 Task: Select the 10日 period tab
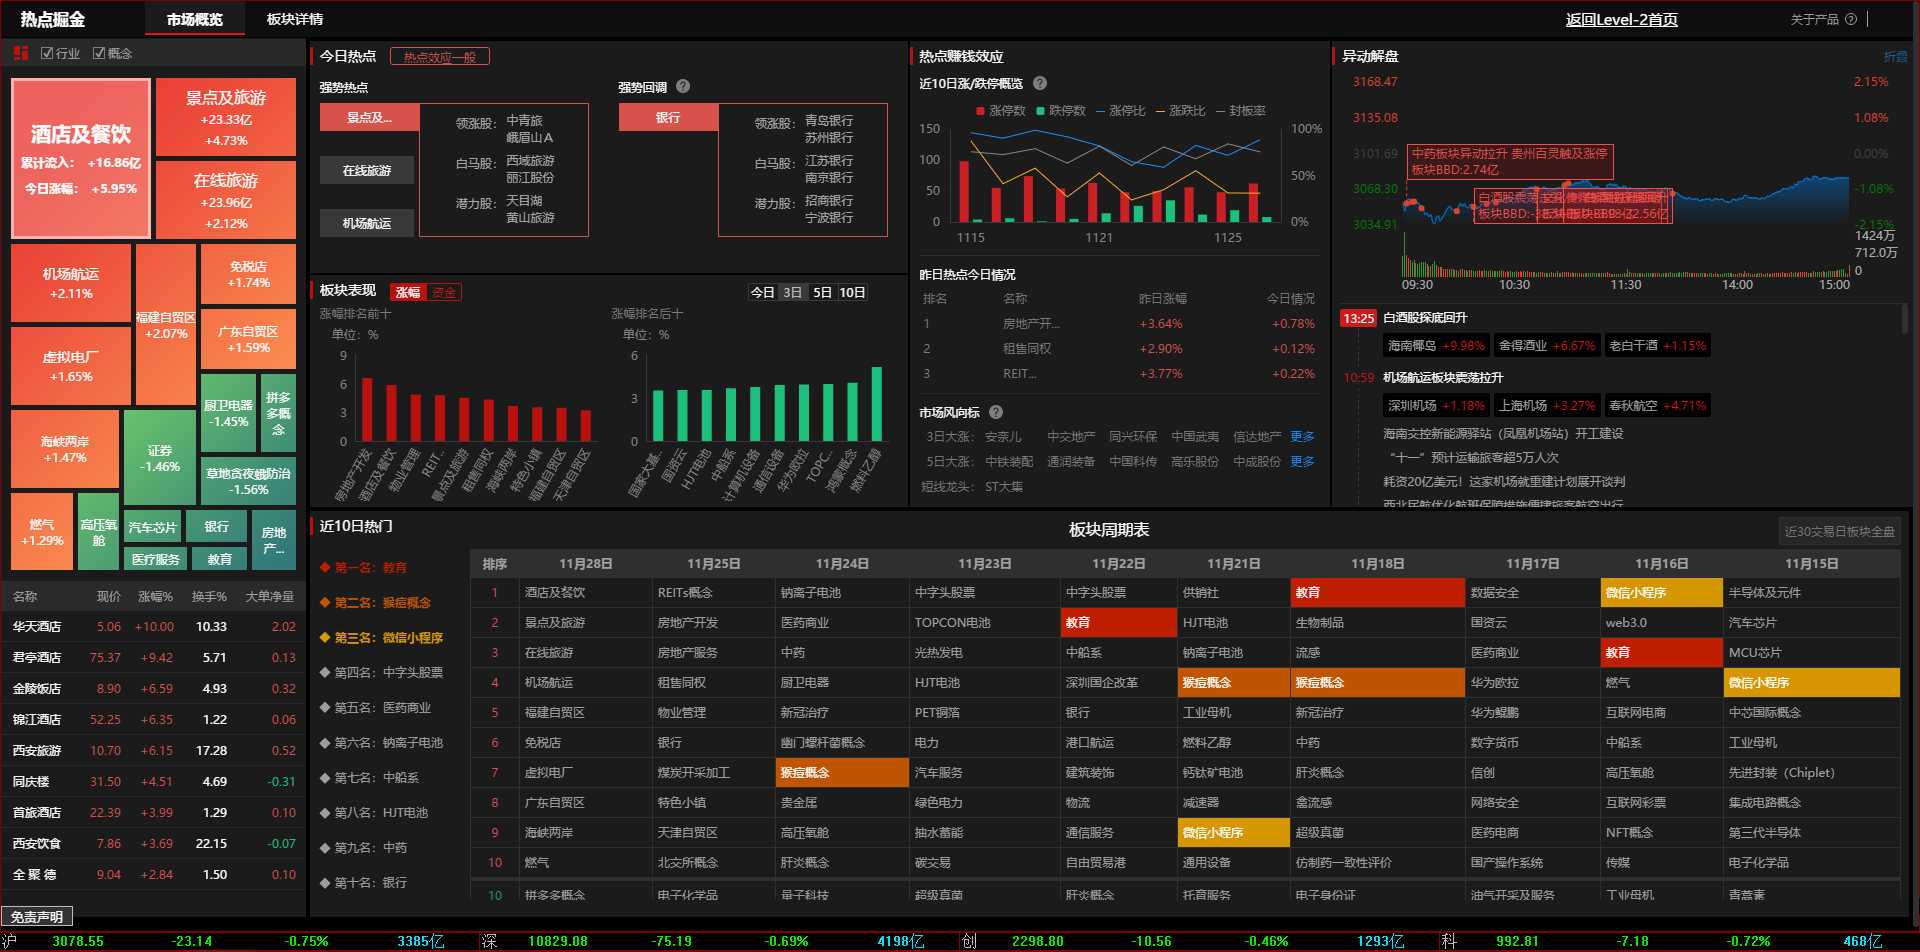pos(852,292)
